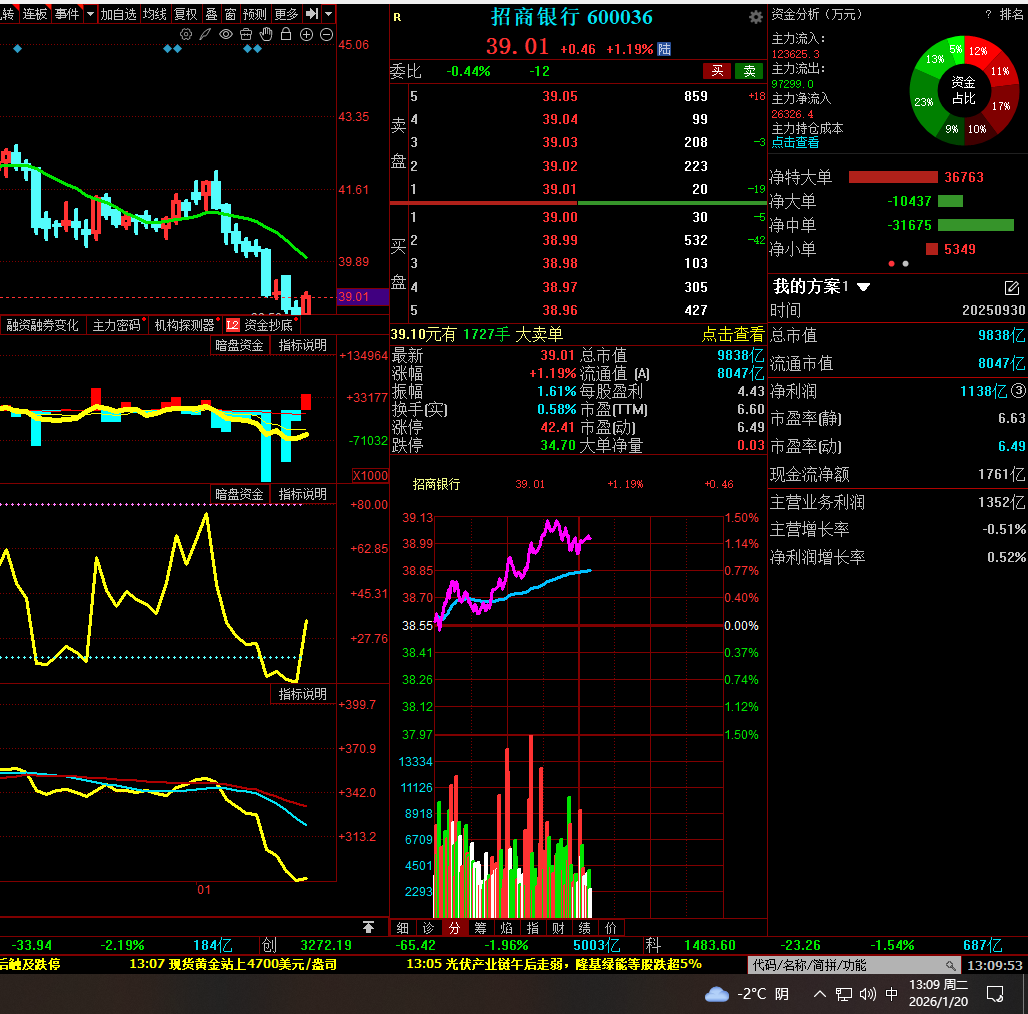Toggle the eye visibility icon above the chart
The image size is (1028, 1014).
coord(226,34)
